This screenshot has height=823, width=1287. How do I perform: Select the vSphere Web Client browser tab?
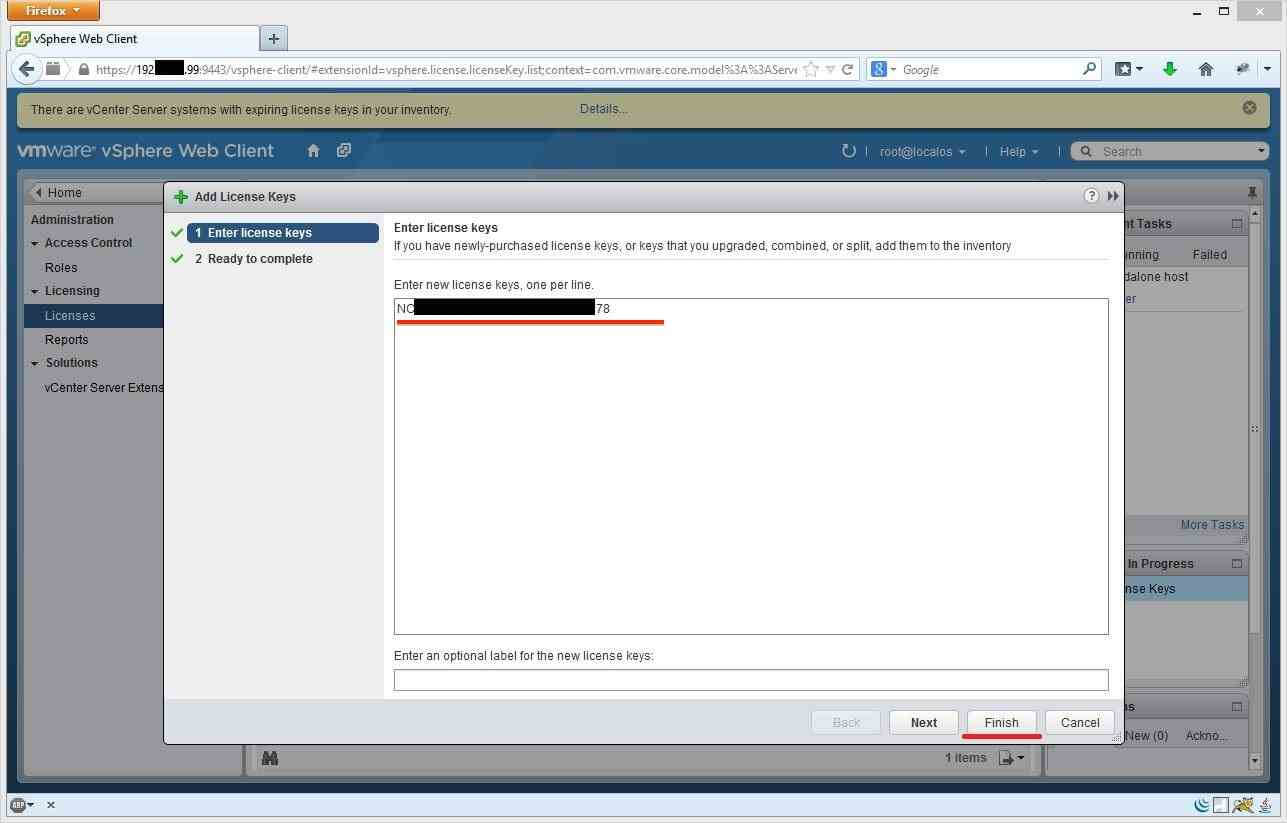pos(134,39)
